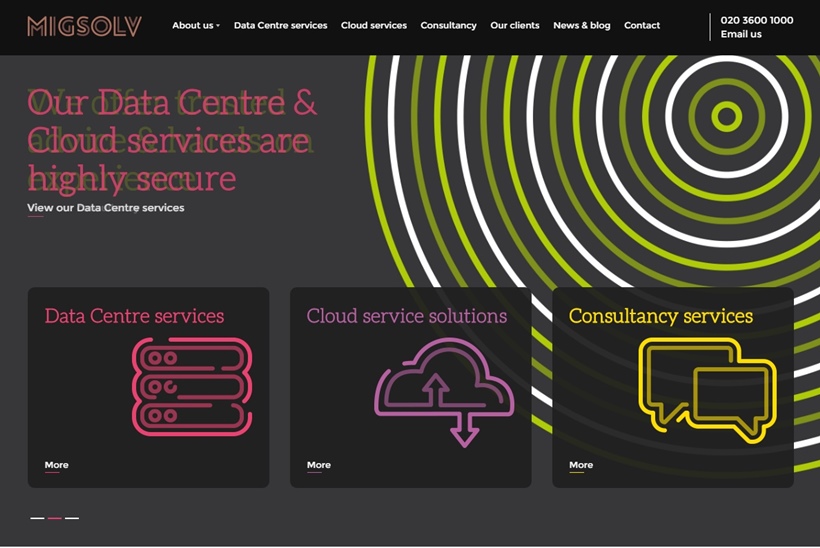820x548 pixels.
Task: Switch to the third carousel slide indicator
Action: click(x=72, y=518)
